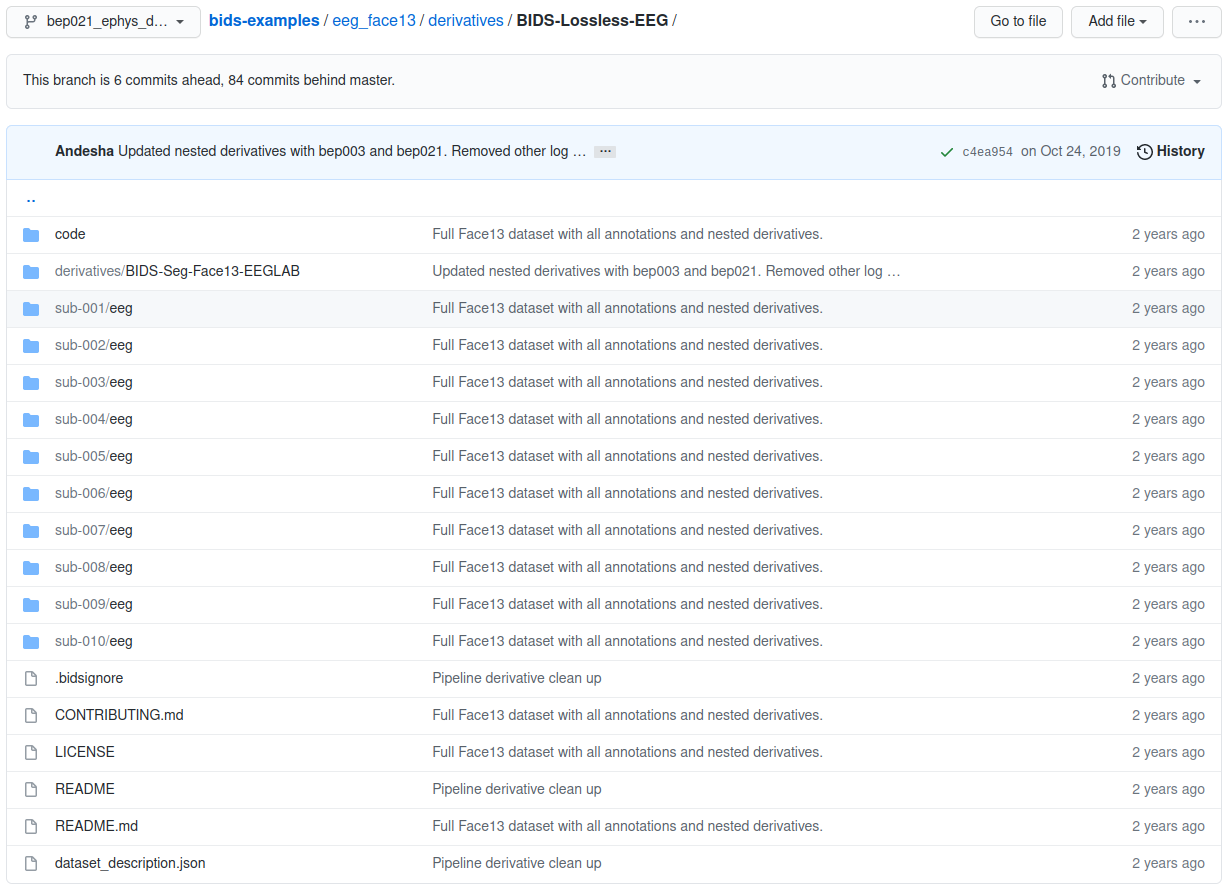Go up to parent directory link
1228x890 pixels.
pos(31,199)
